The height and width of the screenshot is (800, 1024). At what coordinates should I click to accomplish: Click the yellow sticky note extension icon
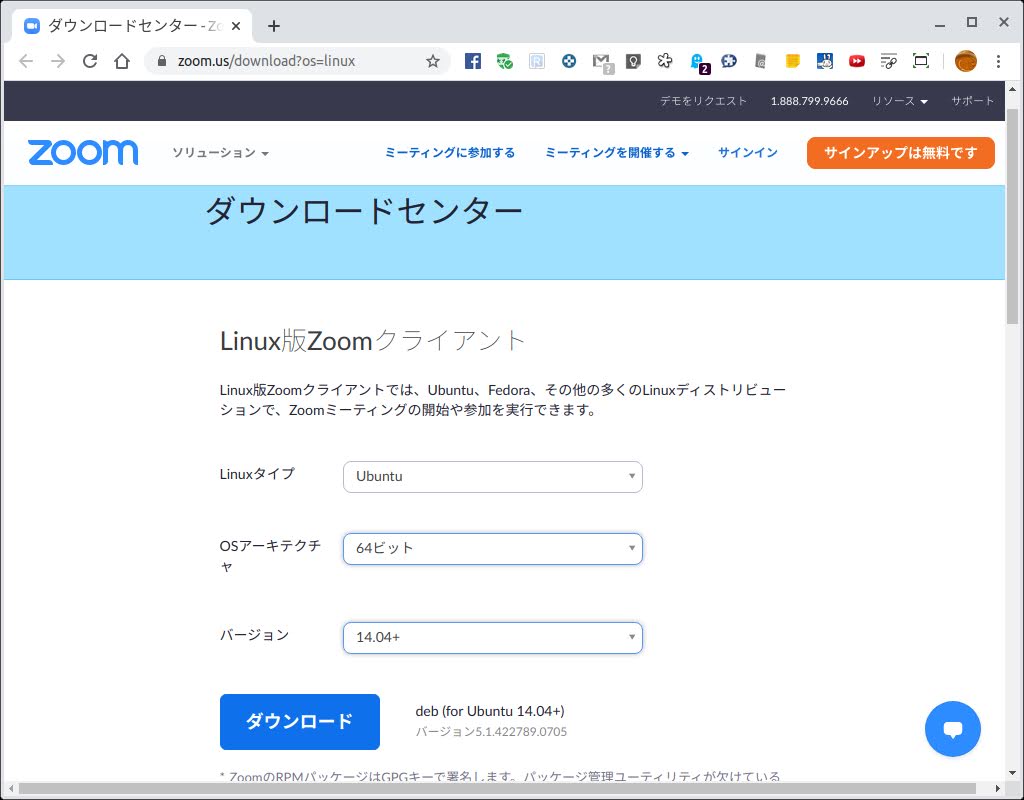tap(792, 61)
